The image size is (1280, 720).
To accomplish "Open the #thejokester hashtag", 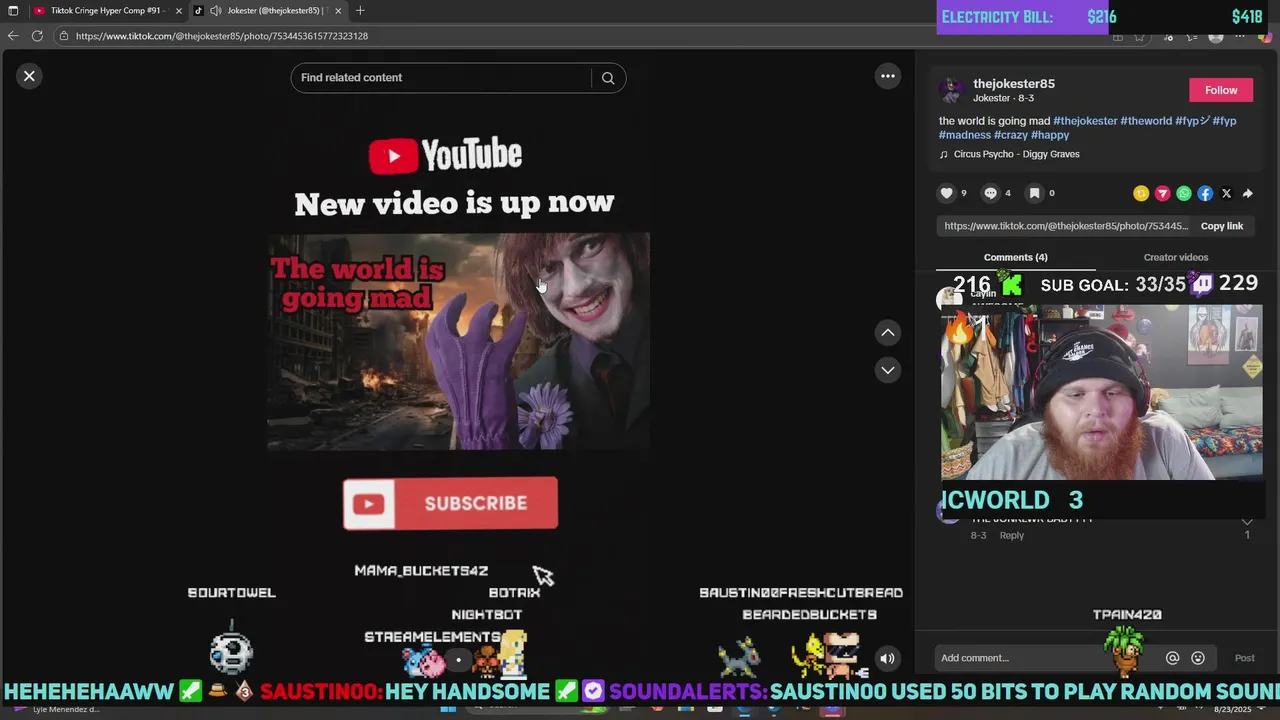I will tap(1085, 121).
